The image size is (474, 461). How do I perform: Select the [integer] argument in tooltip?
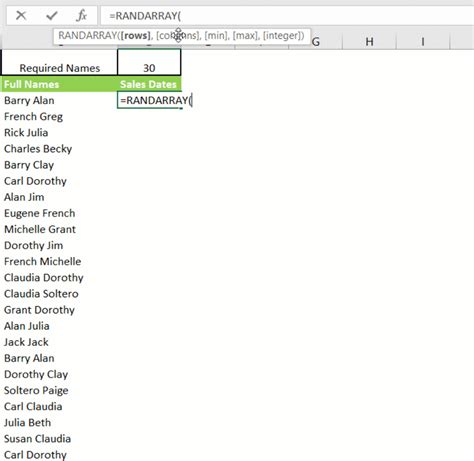tap(282, 35)
